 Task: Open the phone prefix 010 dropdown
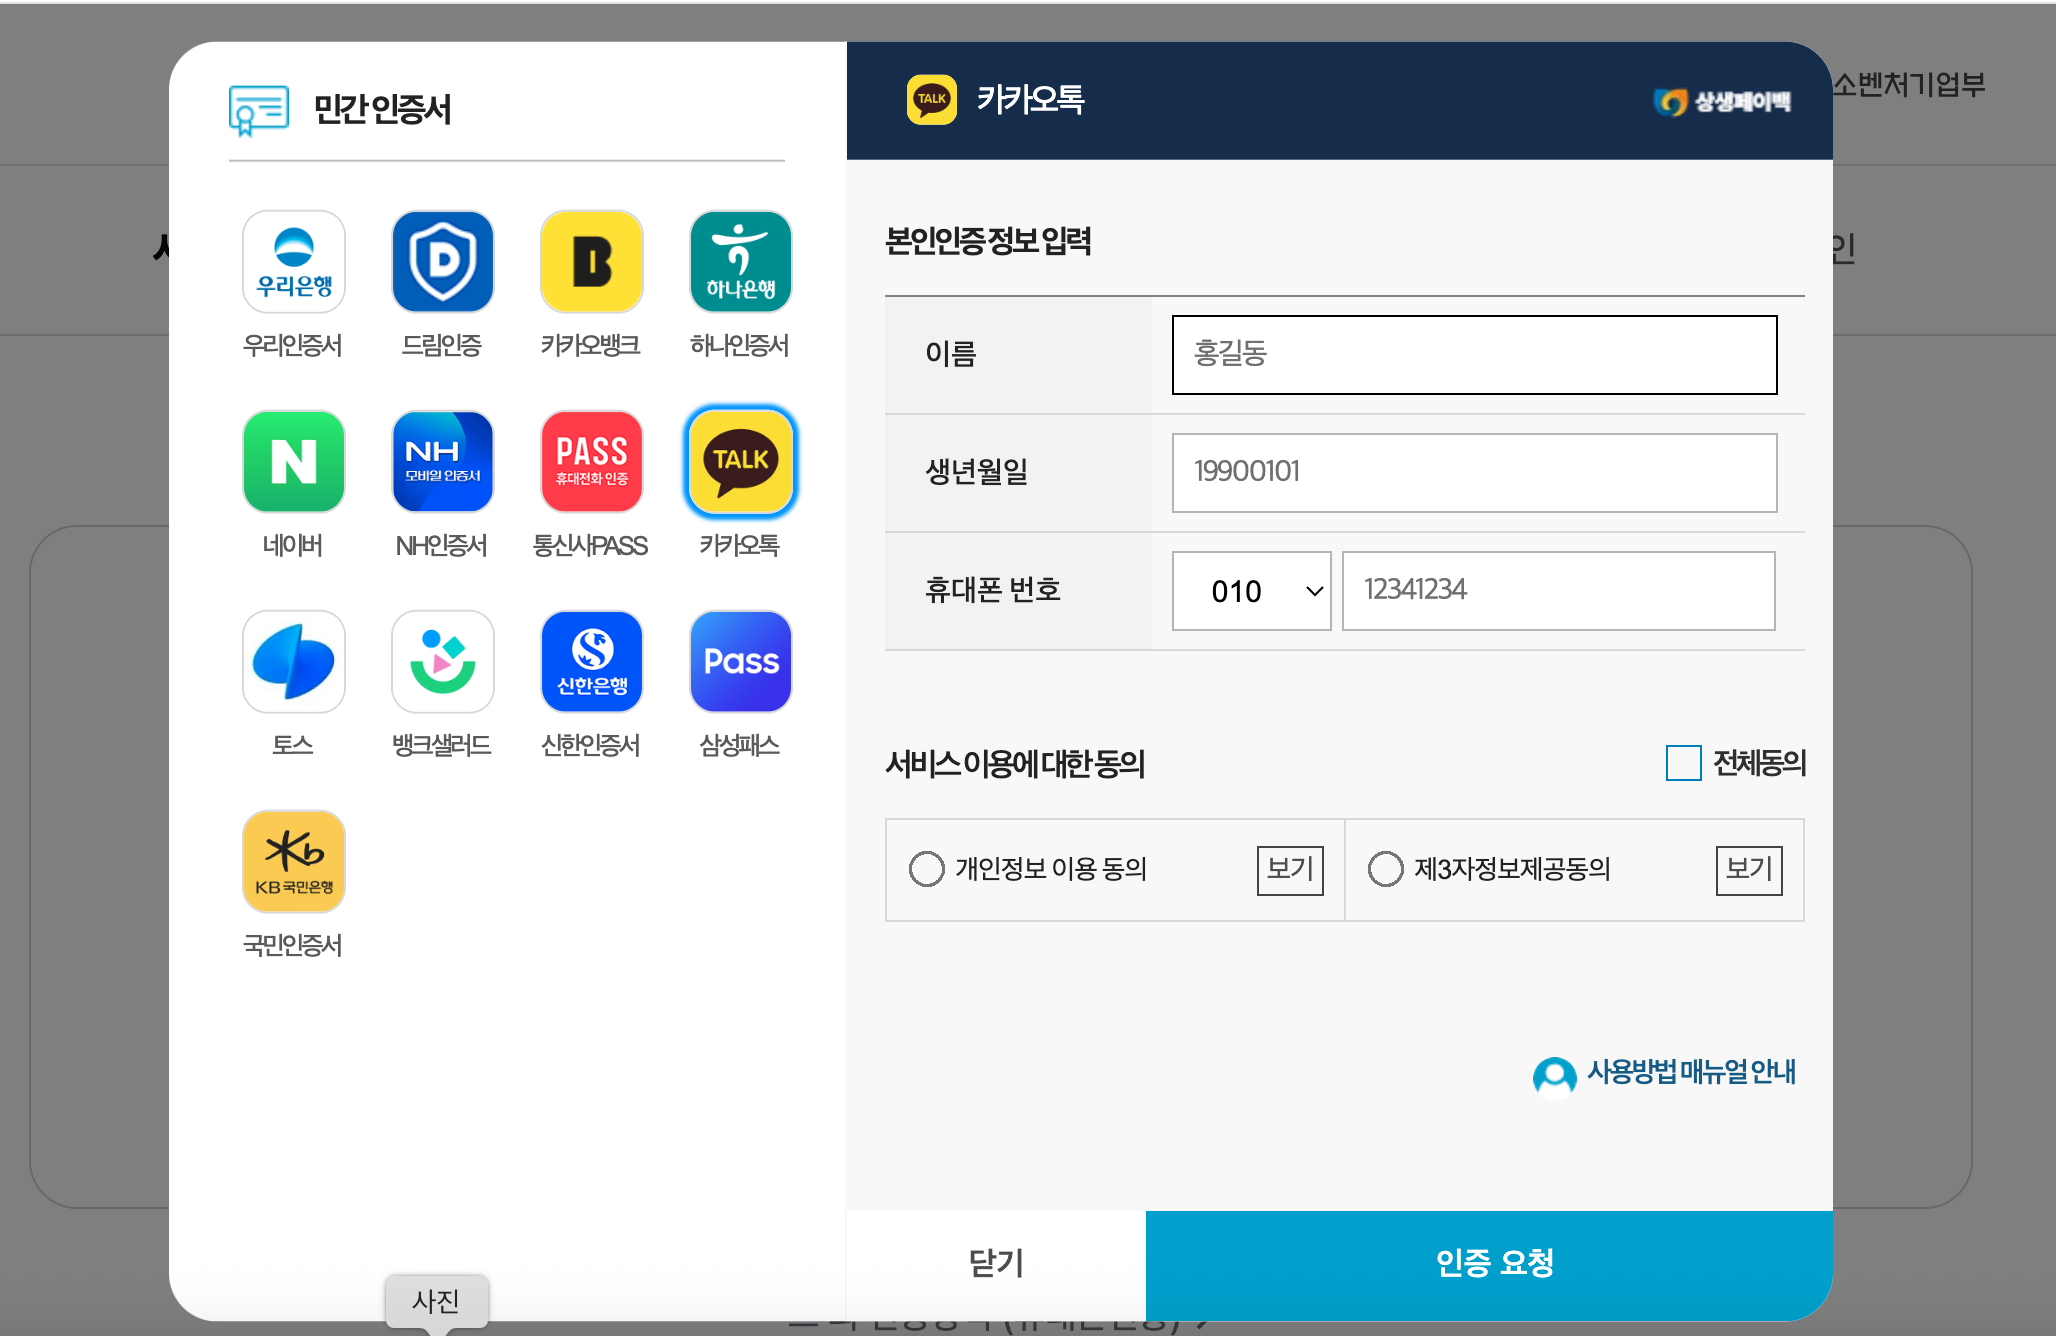[1251, 591]
